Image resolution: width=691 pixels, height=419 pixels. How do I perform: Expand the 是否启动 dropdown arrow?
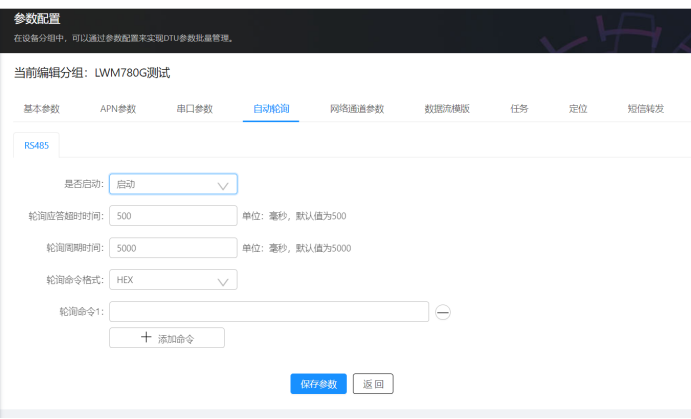click(223, 185)
